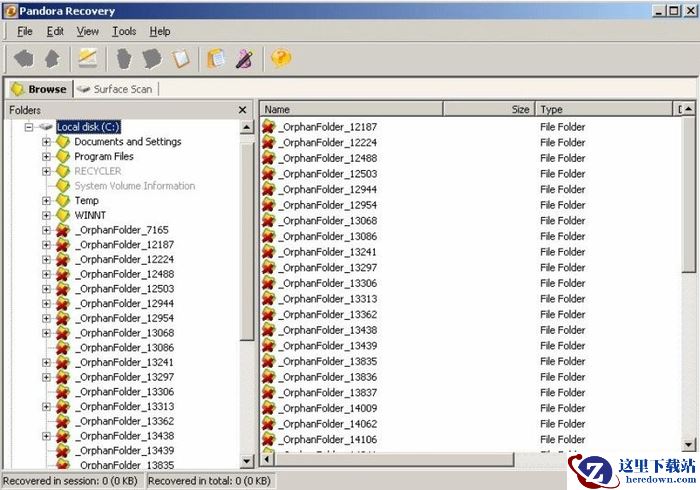The width and height of the screenshot is (700, 490).
Task: Click the icon beside _OrphanFolder_13068 in file list
Action: pos(268,220)
